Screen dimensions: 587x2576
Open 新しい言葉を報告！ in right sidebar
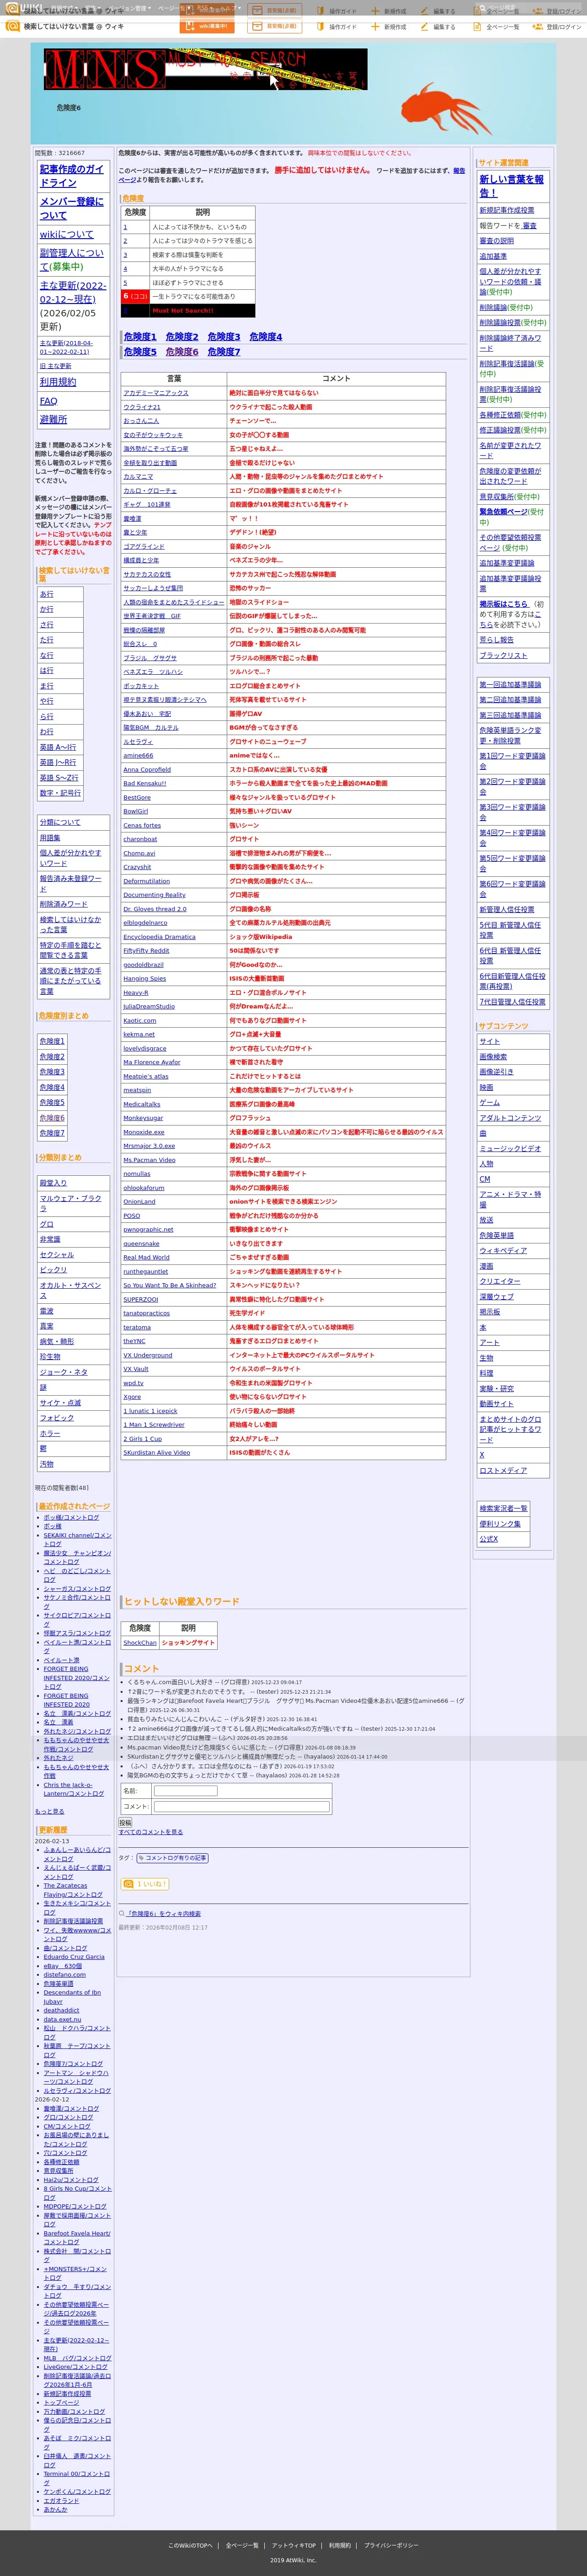coord(512,186)
